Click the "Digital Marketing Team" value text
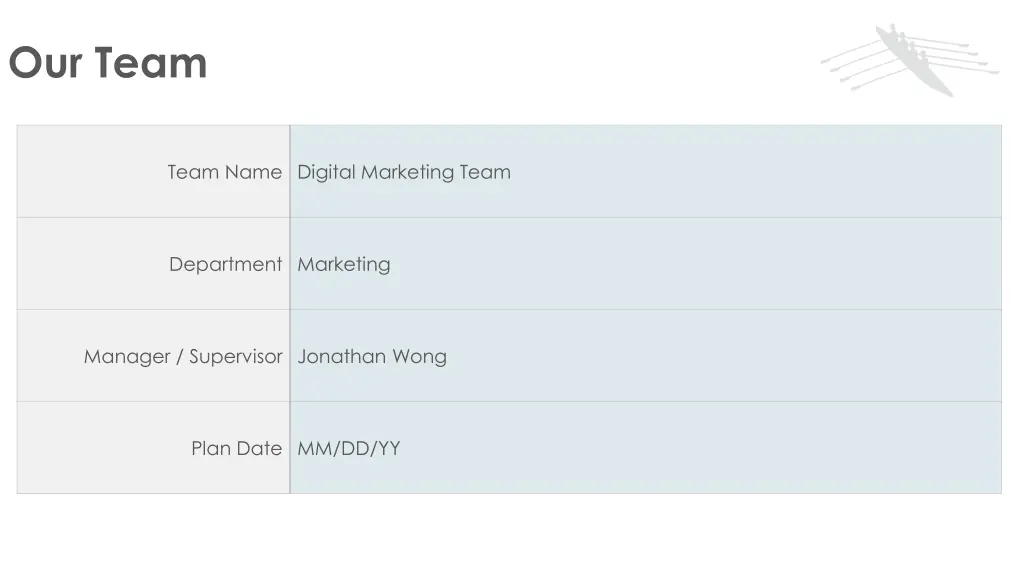 [x=404, y=172]
